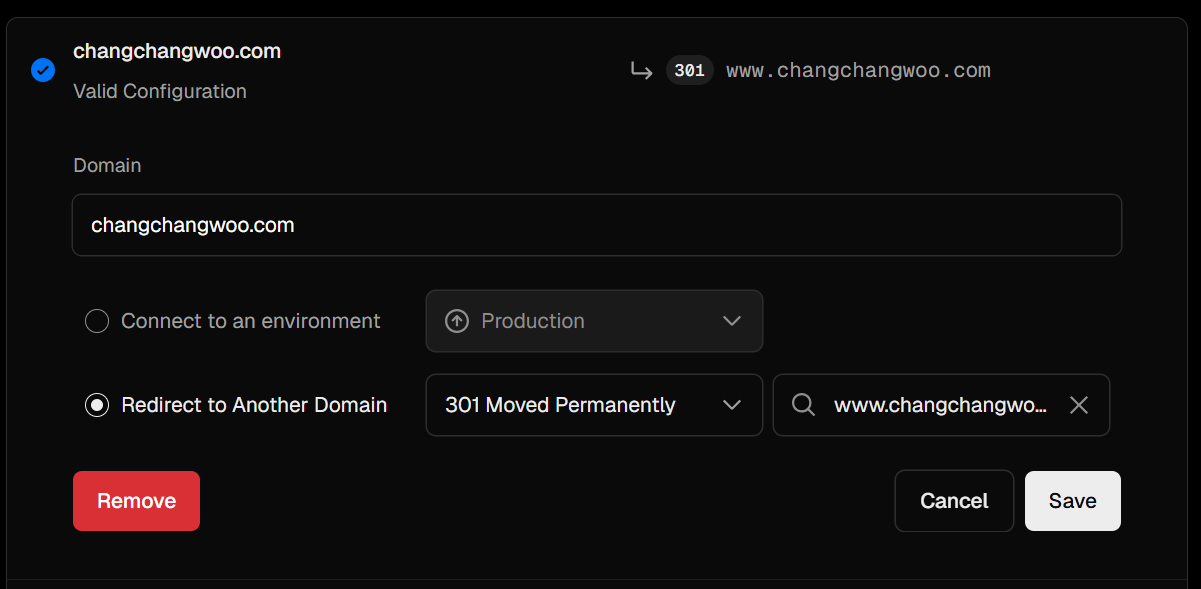1201x589 pixels.
Task: Click the redirect arrow icon beside 301 badge
Action: (641, 71)
